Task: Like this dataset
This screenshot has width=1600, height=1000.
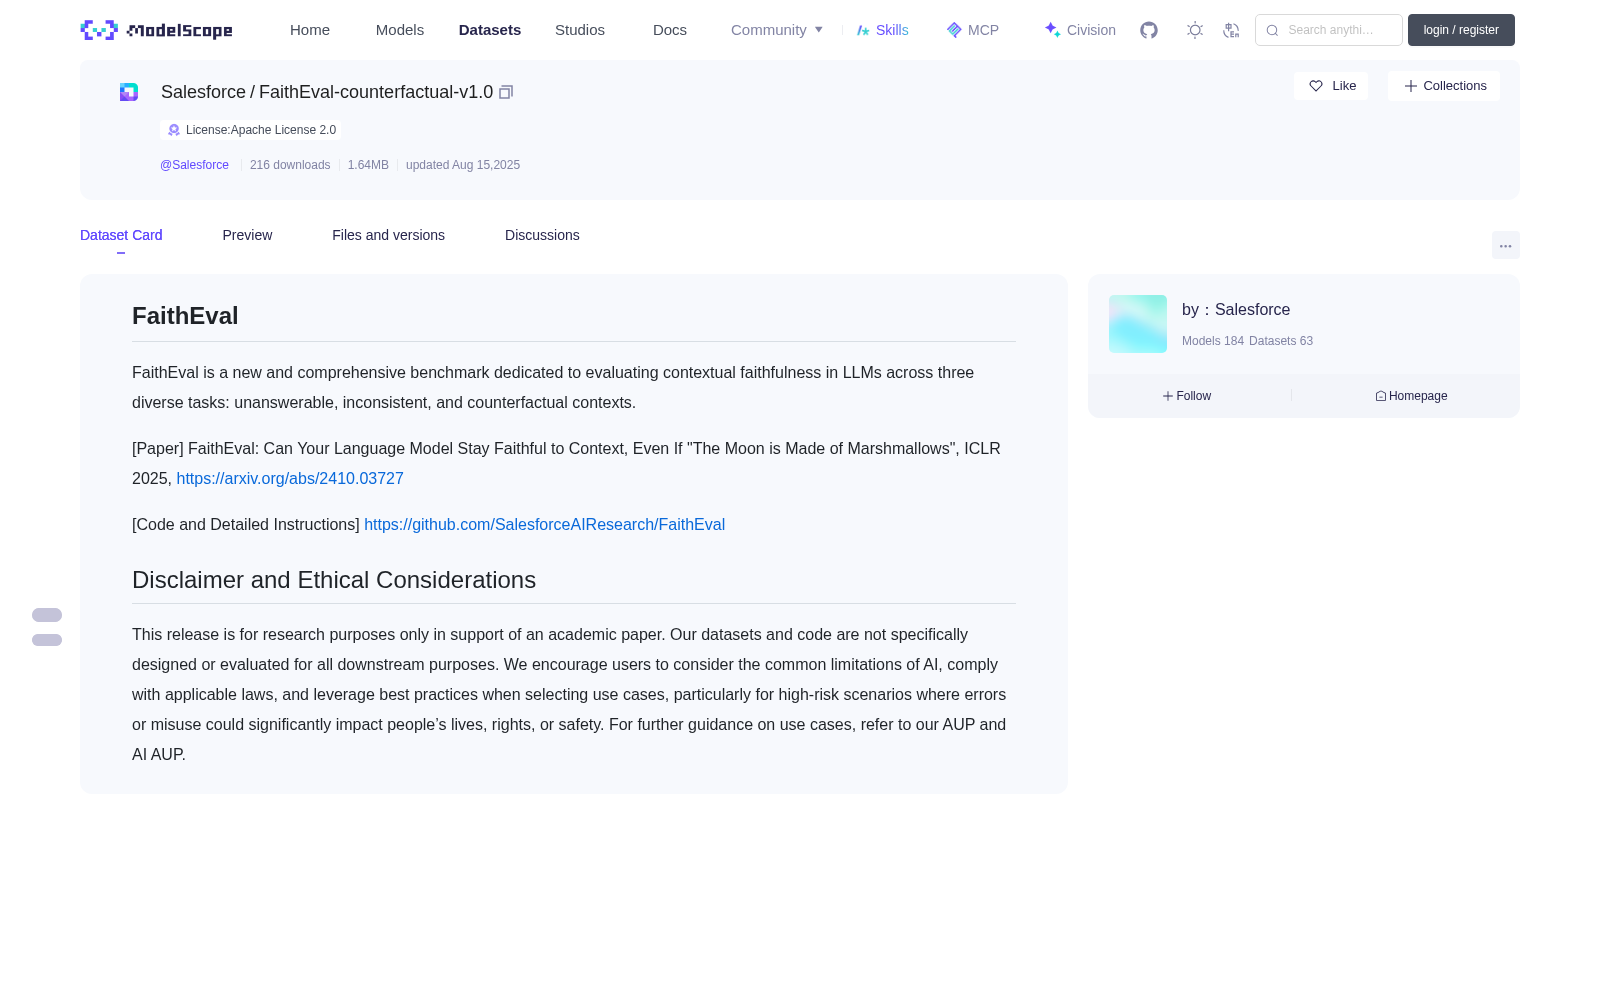Action: tap(1331, 86)
